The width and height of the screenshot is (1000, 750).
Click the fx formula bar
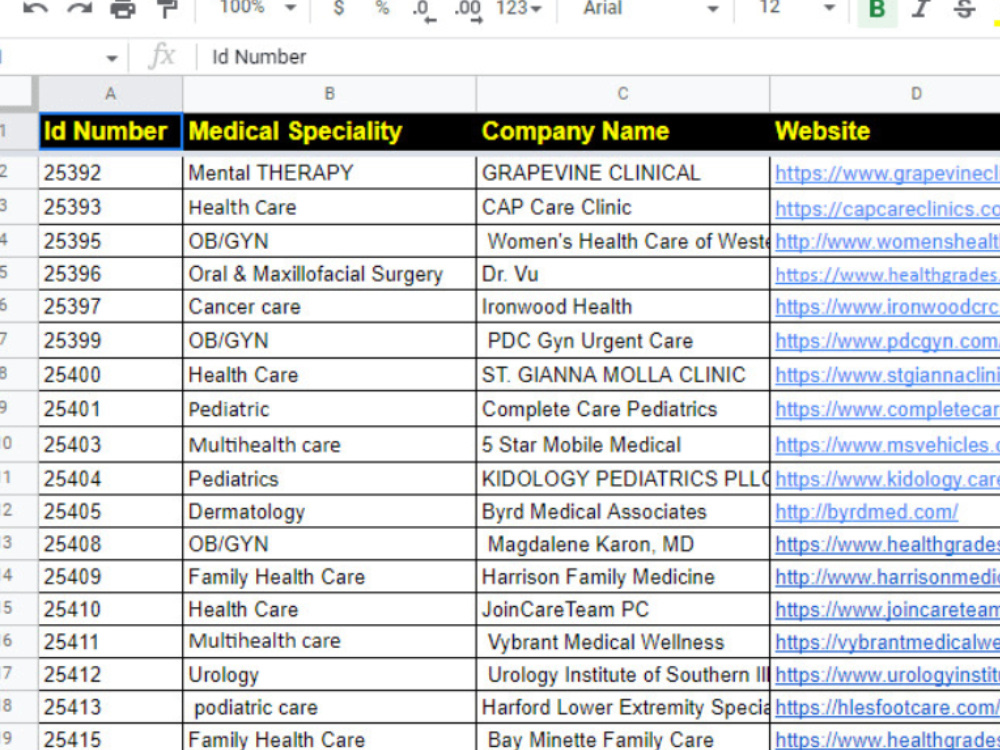162,57
